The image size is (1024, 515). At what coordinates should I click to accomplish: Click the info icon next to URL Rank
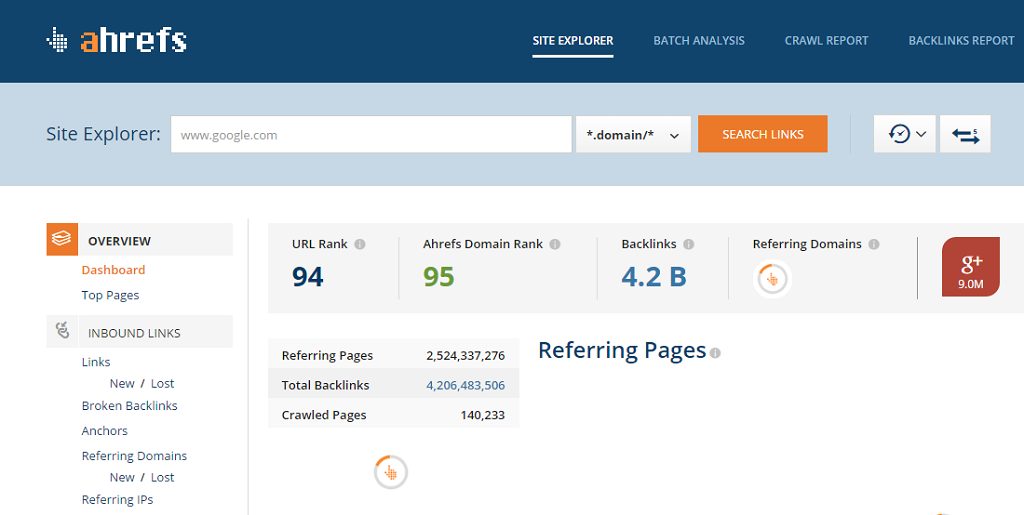click(360, 244)
